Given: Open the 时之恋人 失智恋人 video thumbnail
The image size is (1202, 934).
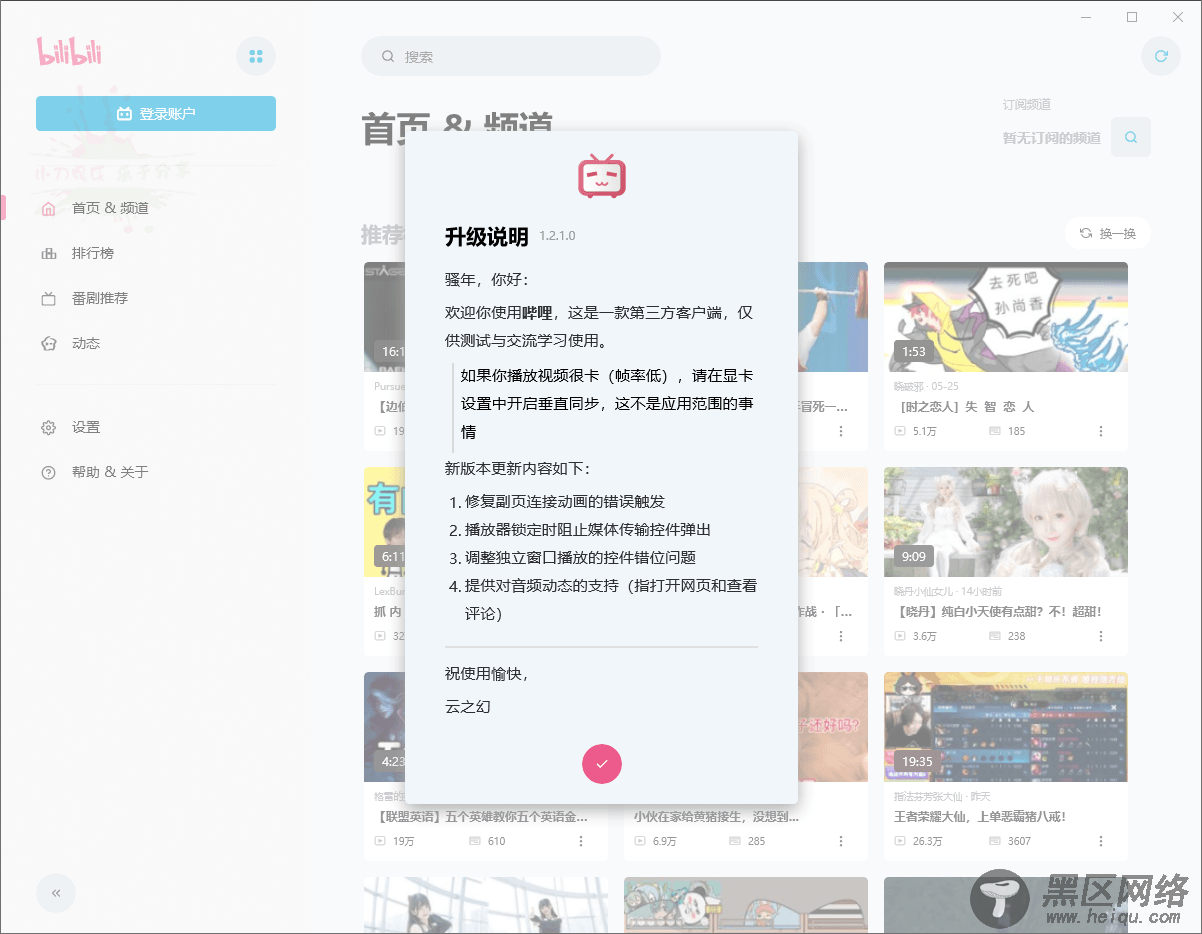Looking at the screenshot, I should [1006, 317].
